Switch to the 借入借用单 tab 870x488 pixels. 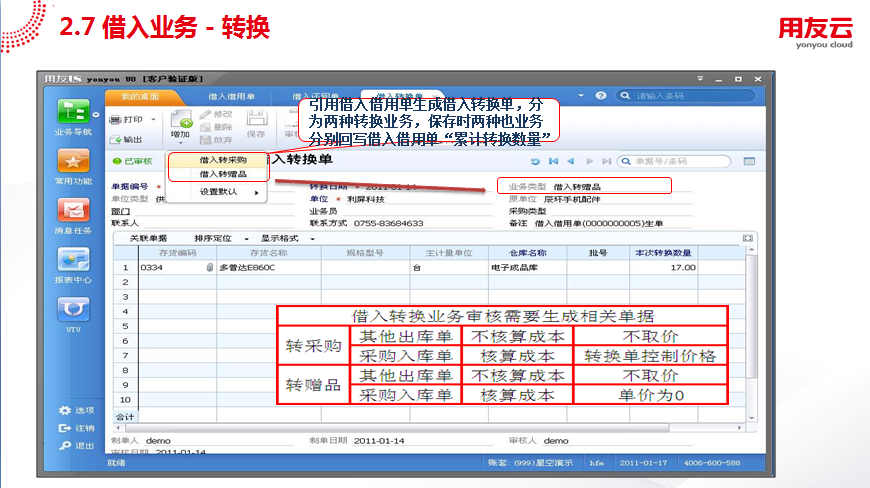pos(231,96)
